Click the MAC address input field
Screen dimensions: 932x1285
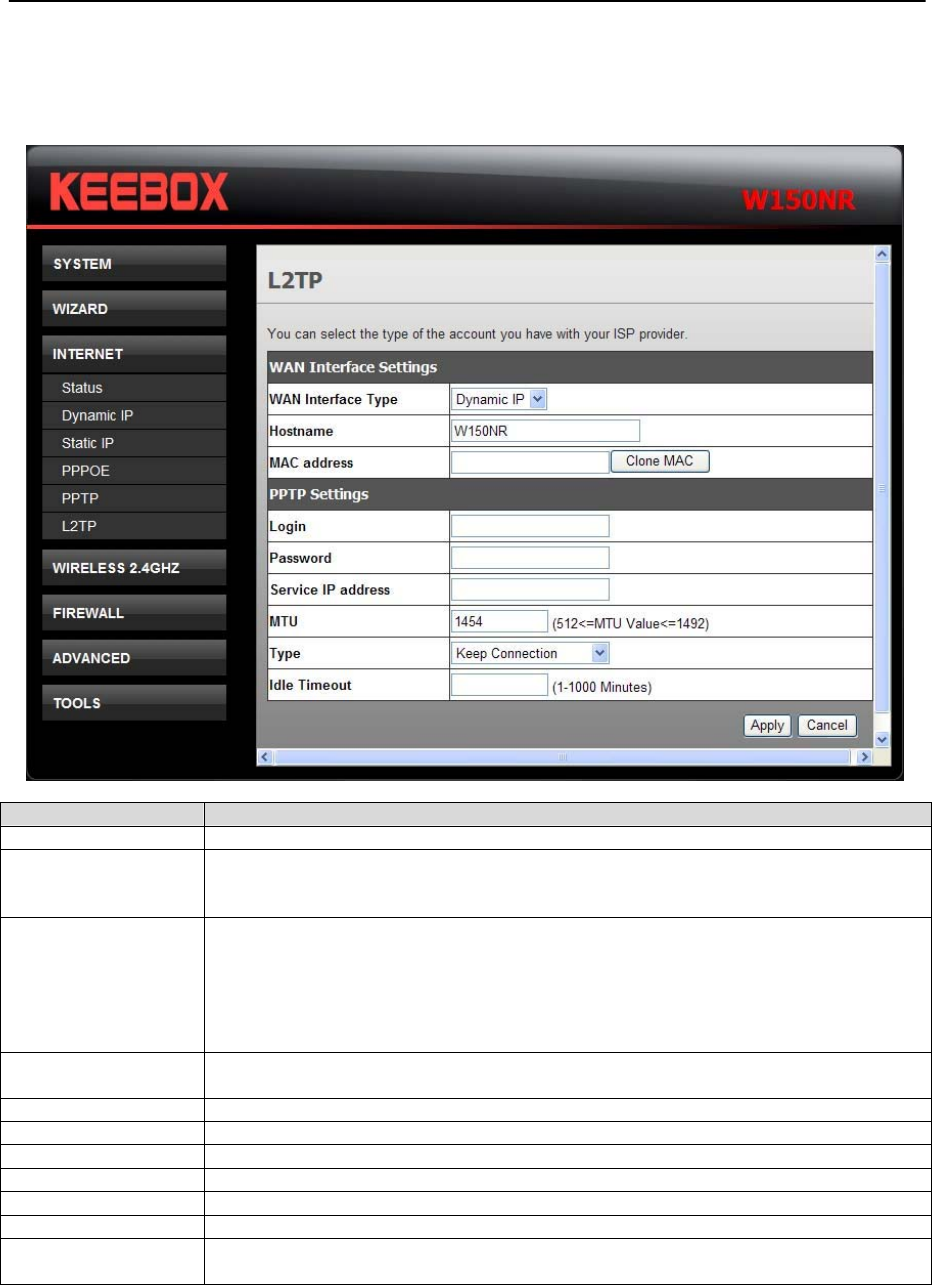530,462
